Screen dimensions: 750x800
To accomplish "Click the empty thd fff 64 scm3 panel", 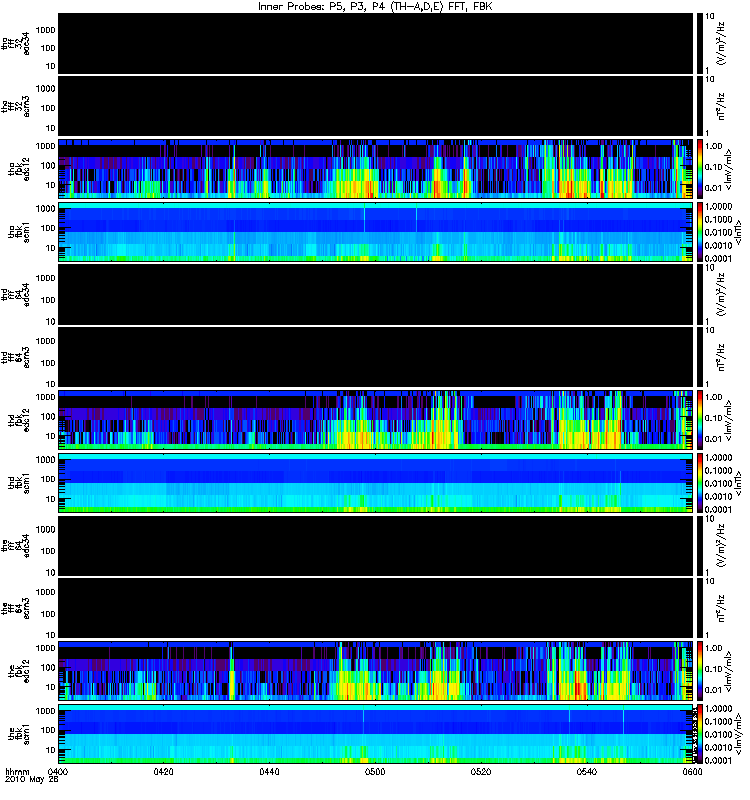I will [376, 357].
